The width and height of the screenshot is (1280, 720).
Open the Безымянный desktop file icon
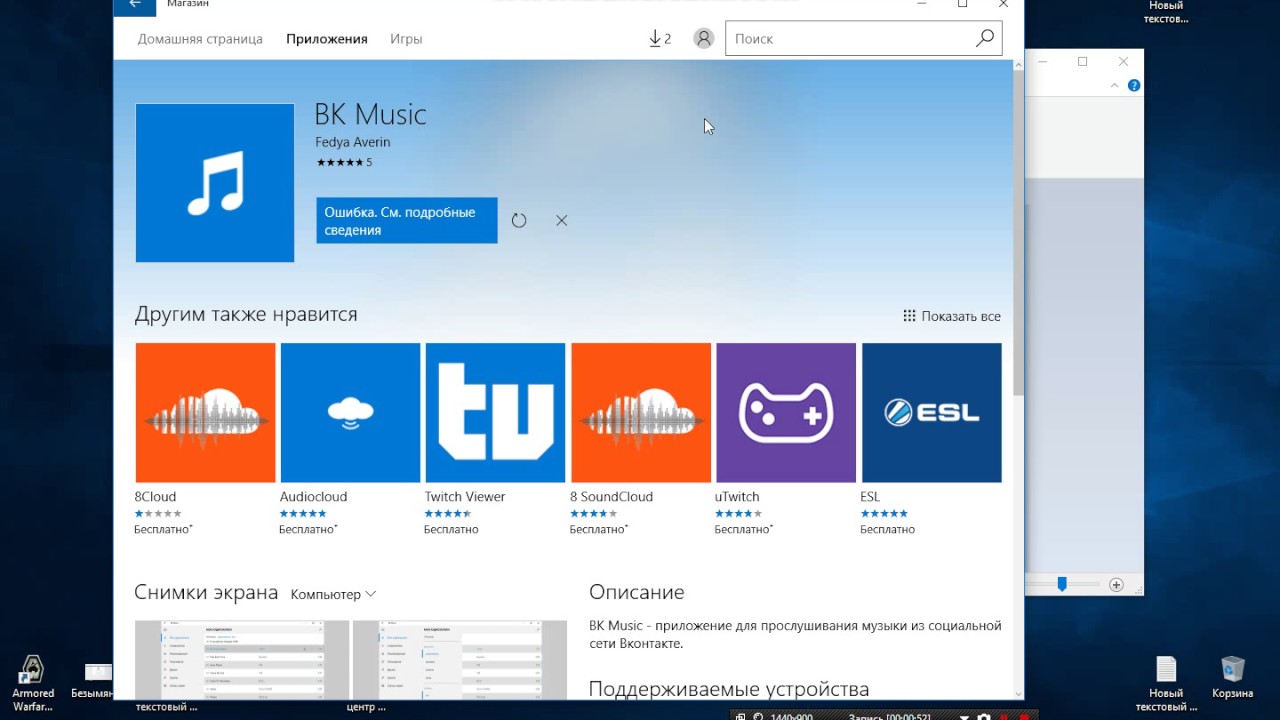[92, 682]
